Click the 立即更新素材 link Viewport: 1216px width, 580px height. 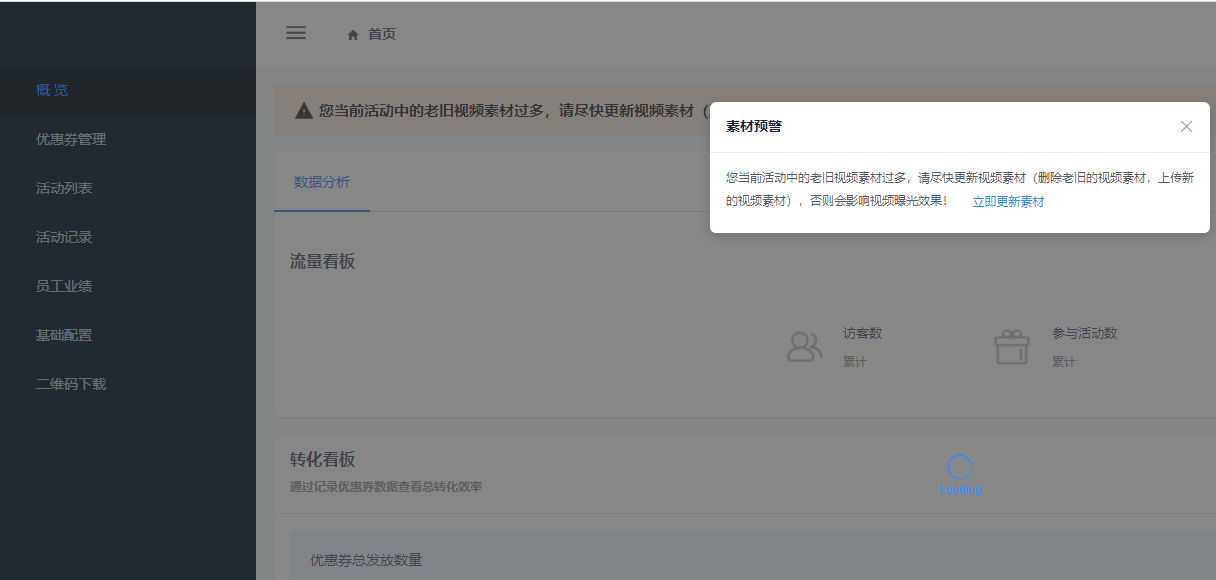[x=1008, y=202]
